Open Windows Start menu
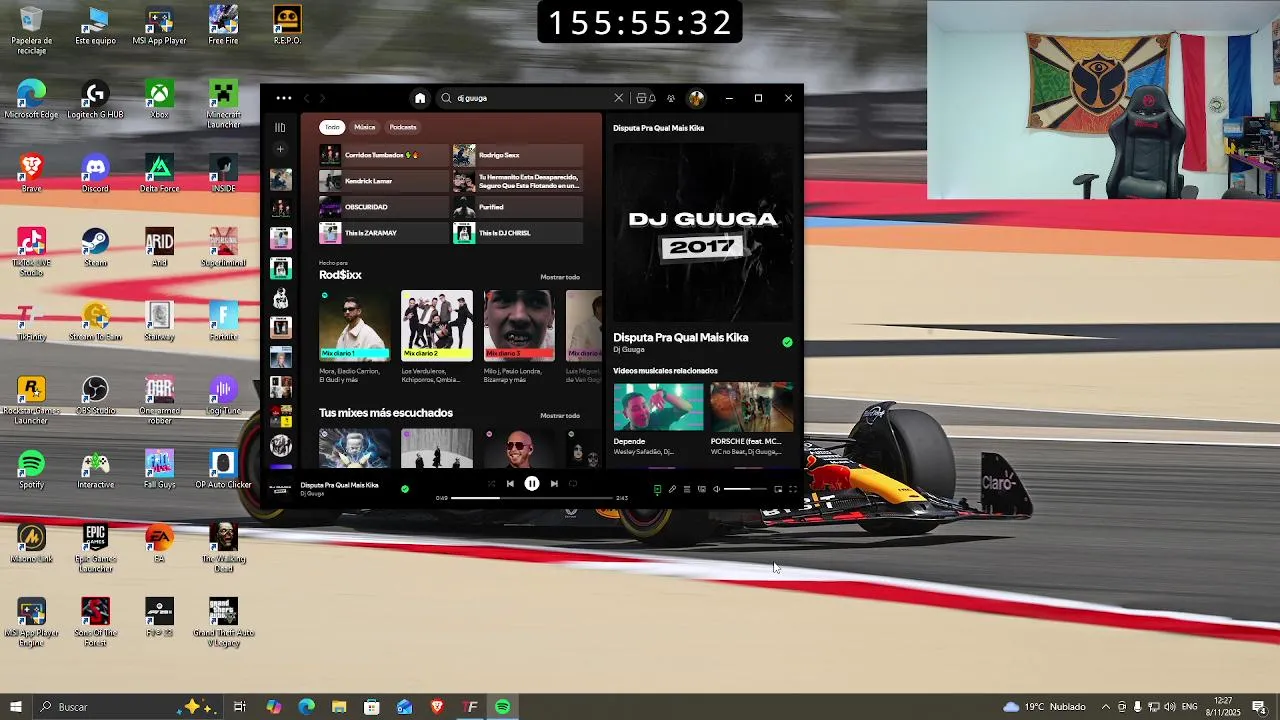 pyautogui.click(x=15, y=707)
